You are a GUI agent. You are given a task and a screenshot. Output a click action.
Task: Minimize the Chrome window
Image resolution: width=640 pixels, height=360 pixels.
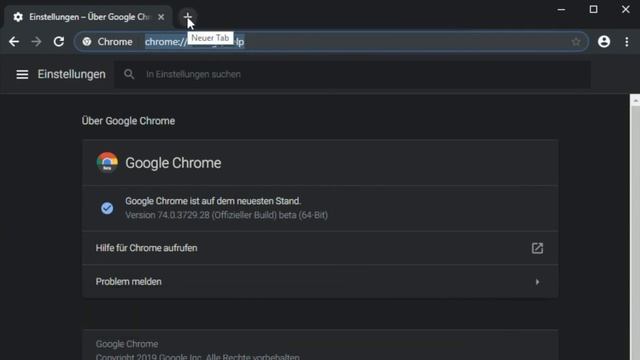coord(561,9)
